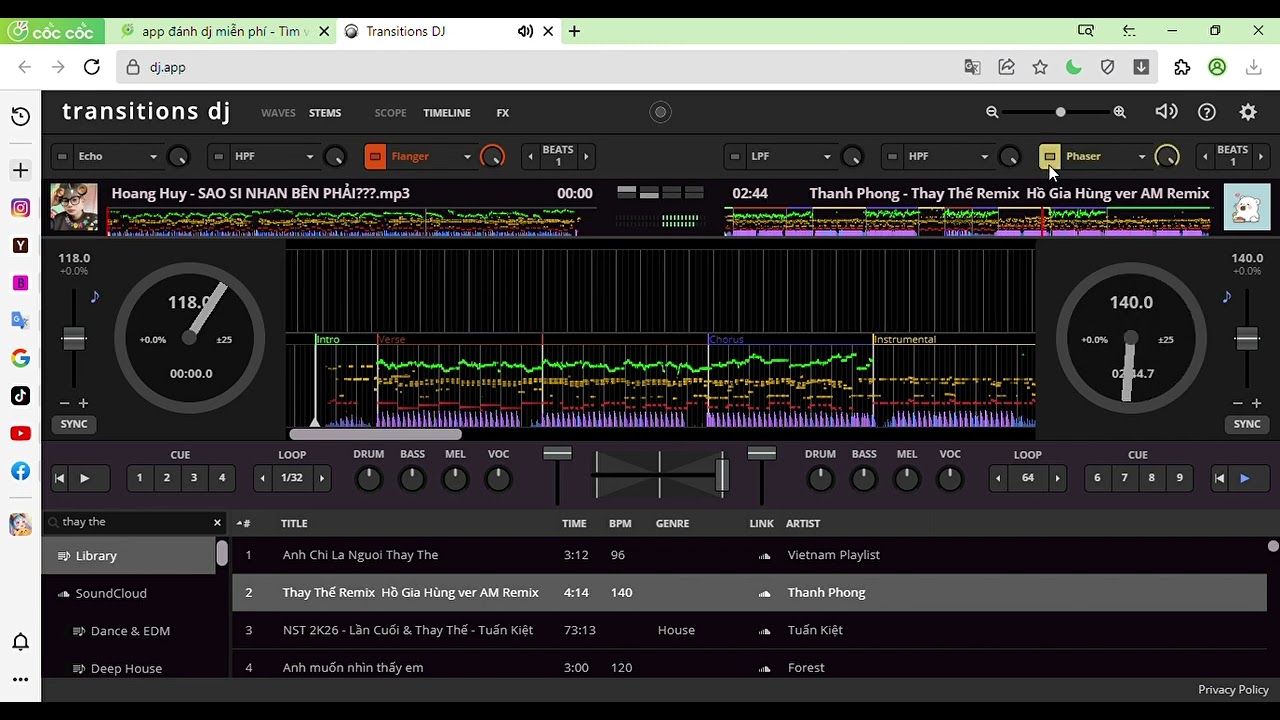This screenshot has width=1280, height=720.
Task: Click the SoundCloud link icon for Thanh Phong row
Action: pyautogui.click(x=765, y=593)
